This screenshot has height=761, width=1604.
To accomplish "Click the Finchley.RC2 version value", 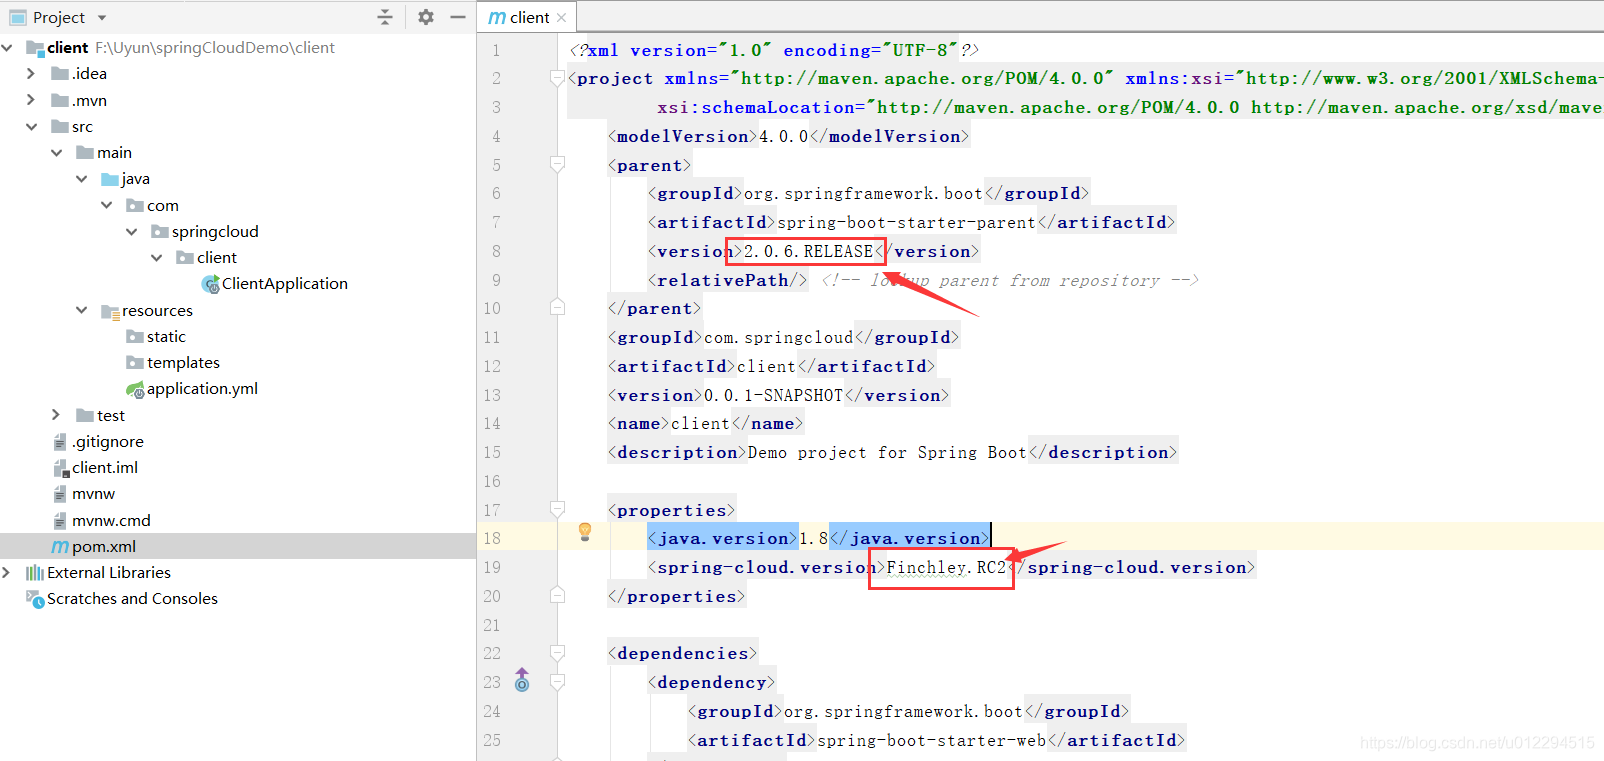I will coord(946,567).
